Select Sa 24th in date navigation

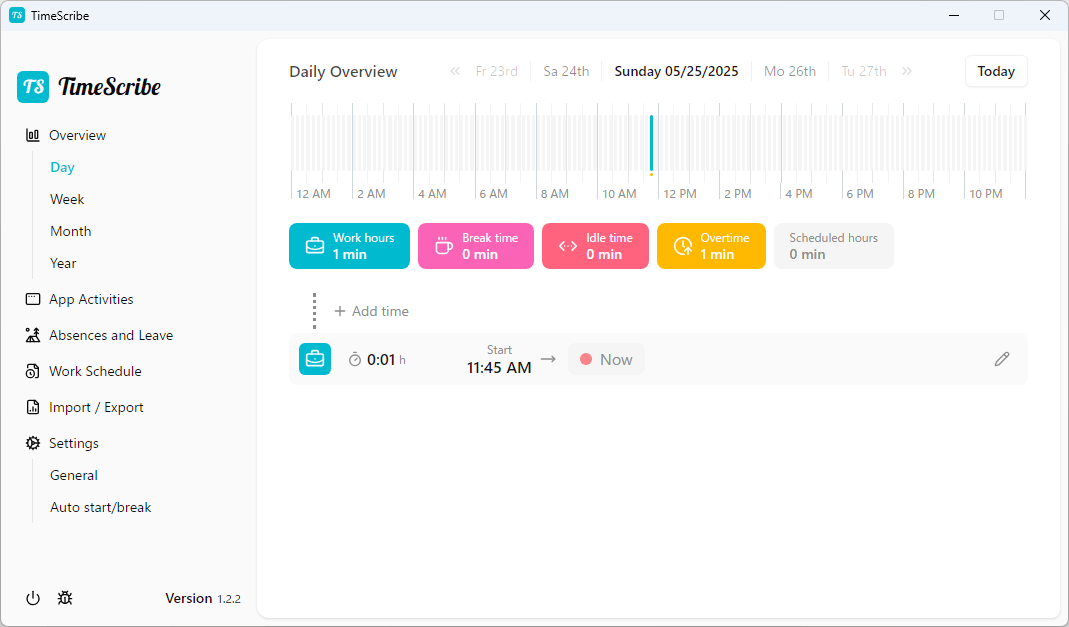tap(566, 72)
